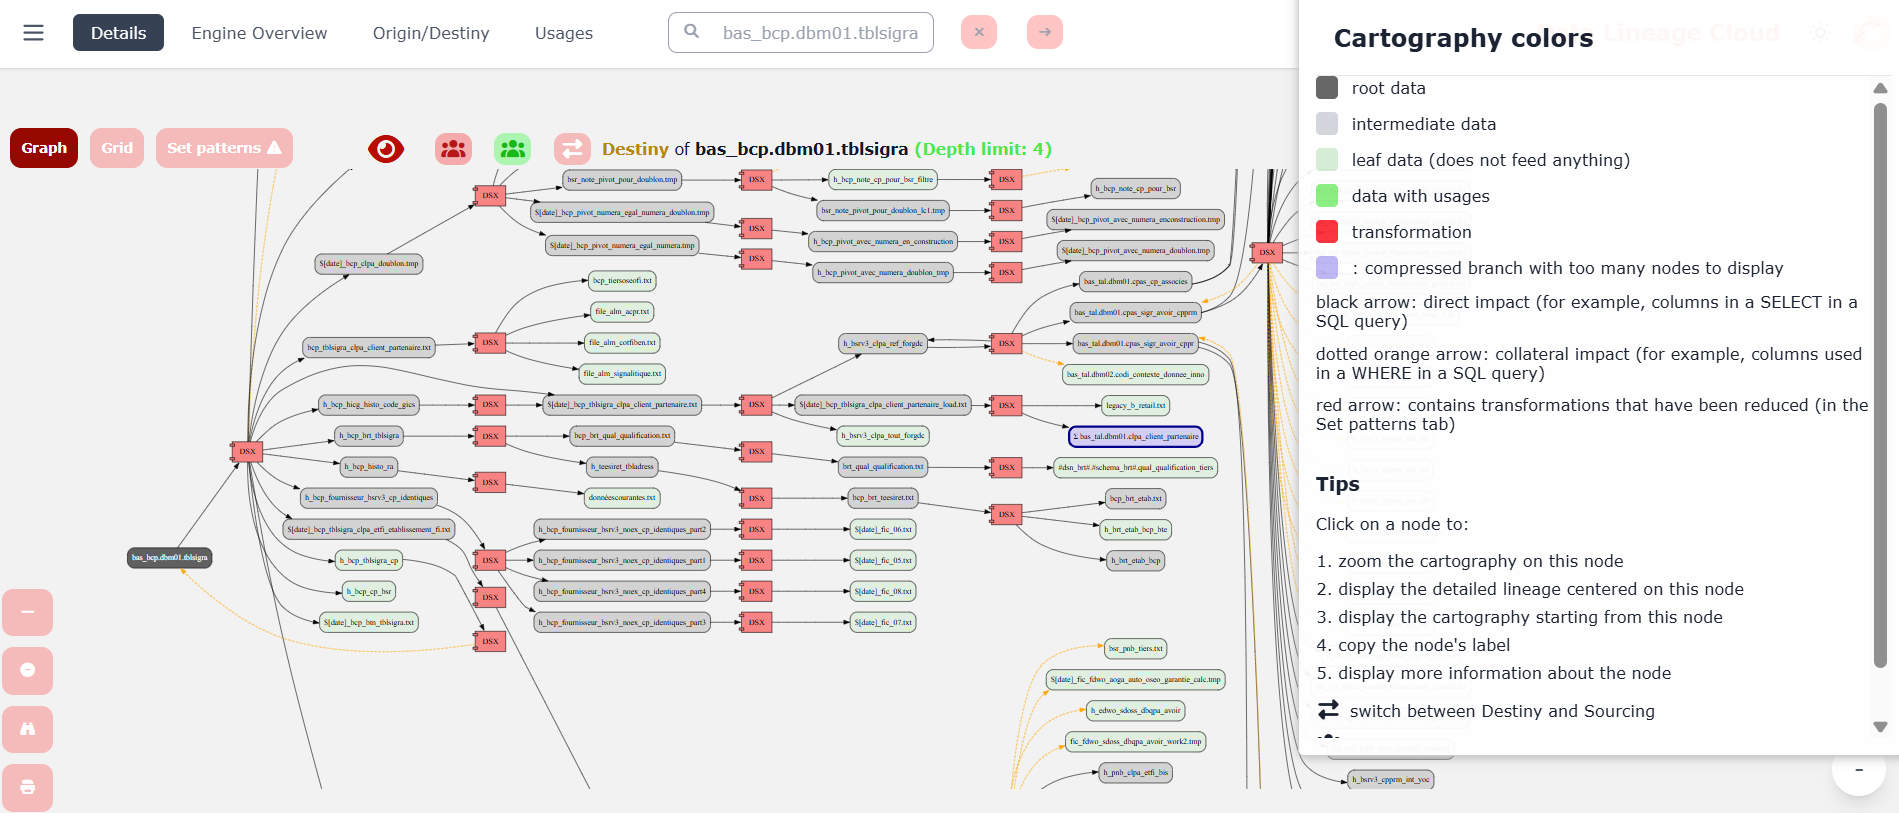Click the circle reset zoom button

tap(28, 670)
